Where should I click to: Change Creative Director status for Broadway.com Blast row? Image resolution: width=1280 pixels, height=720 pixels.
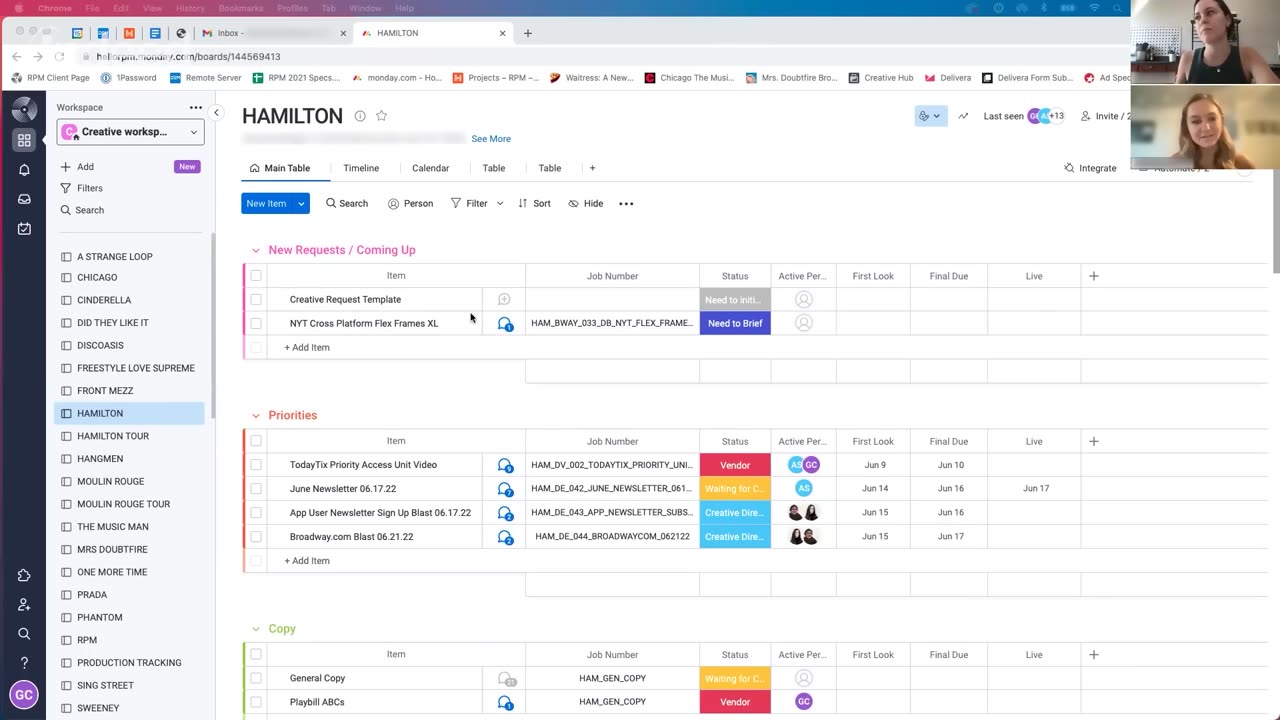pyautogui.click(x=735, y=537)
